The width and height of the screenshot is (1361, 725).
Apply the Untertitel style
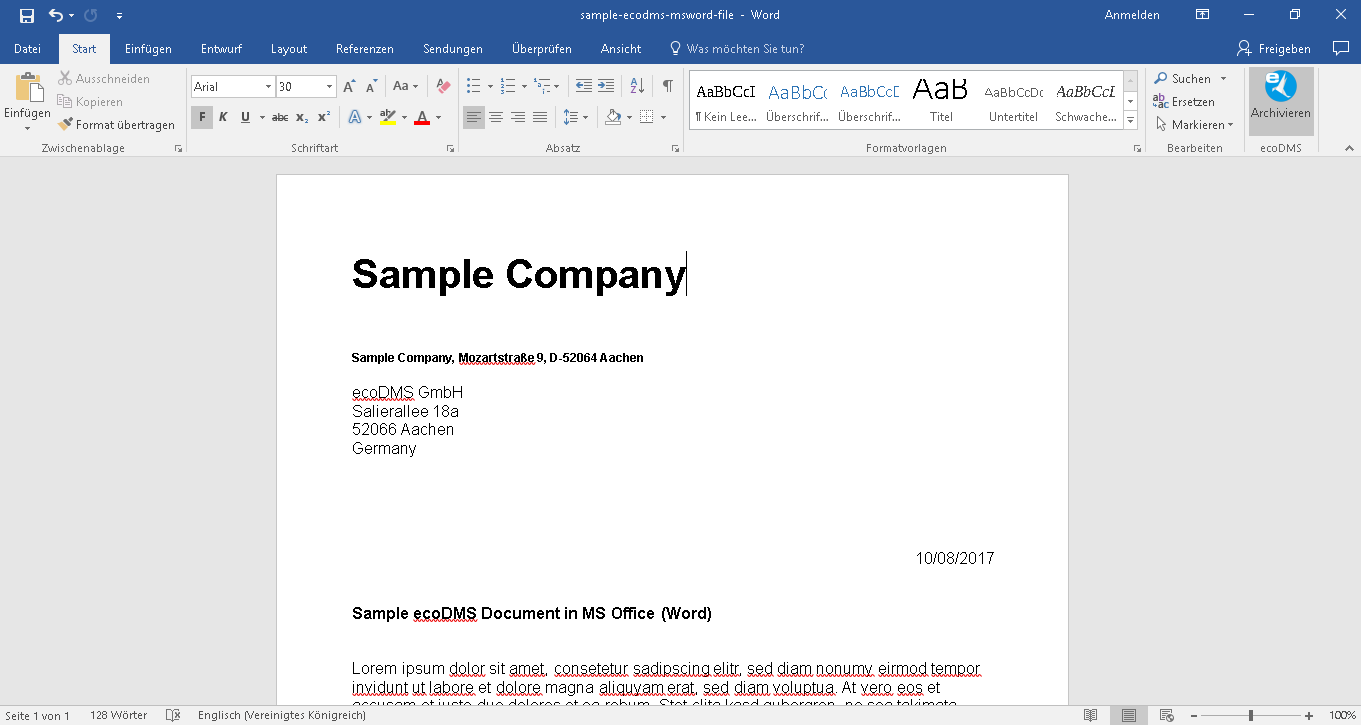pyautogui.click(x=1013, y=101)
